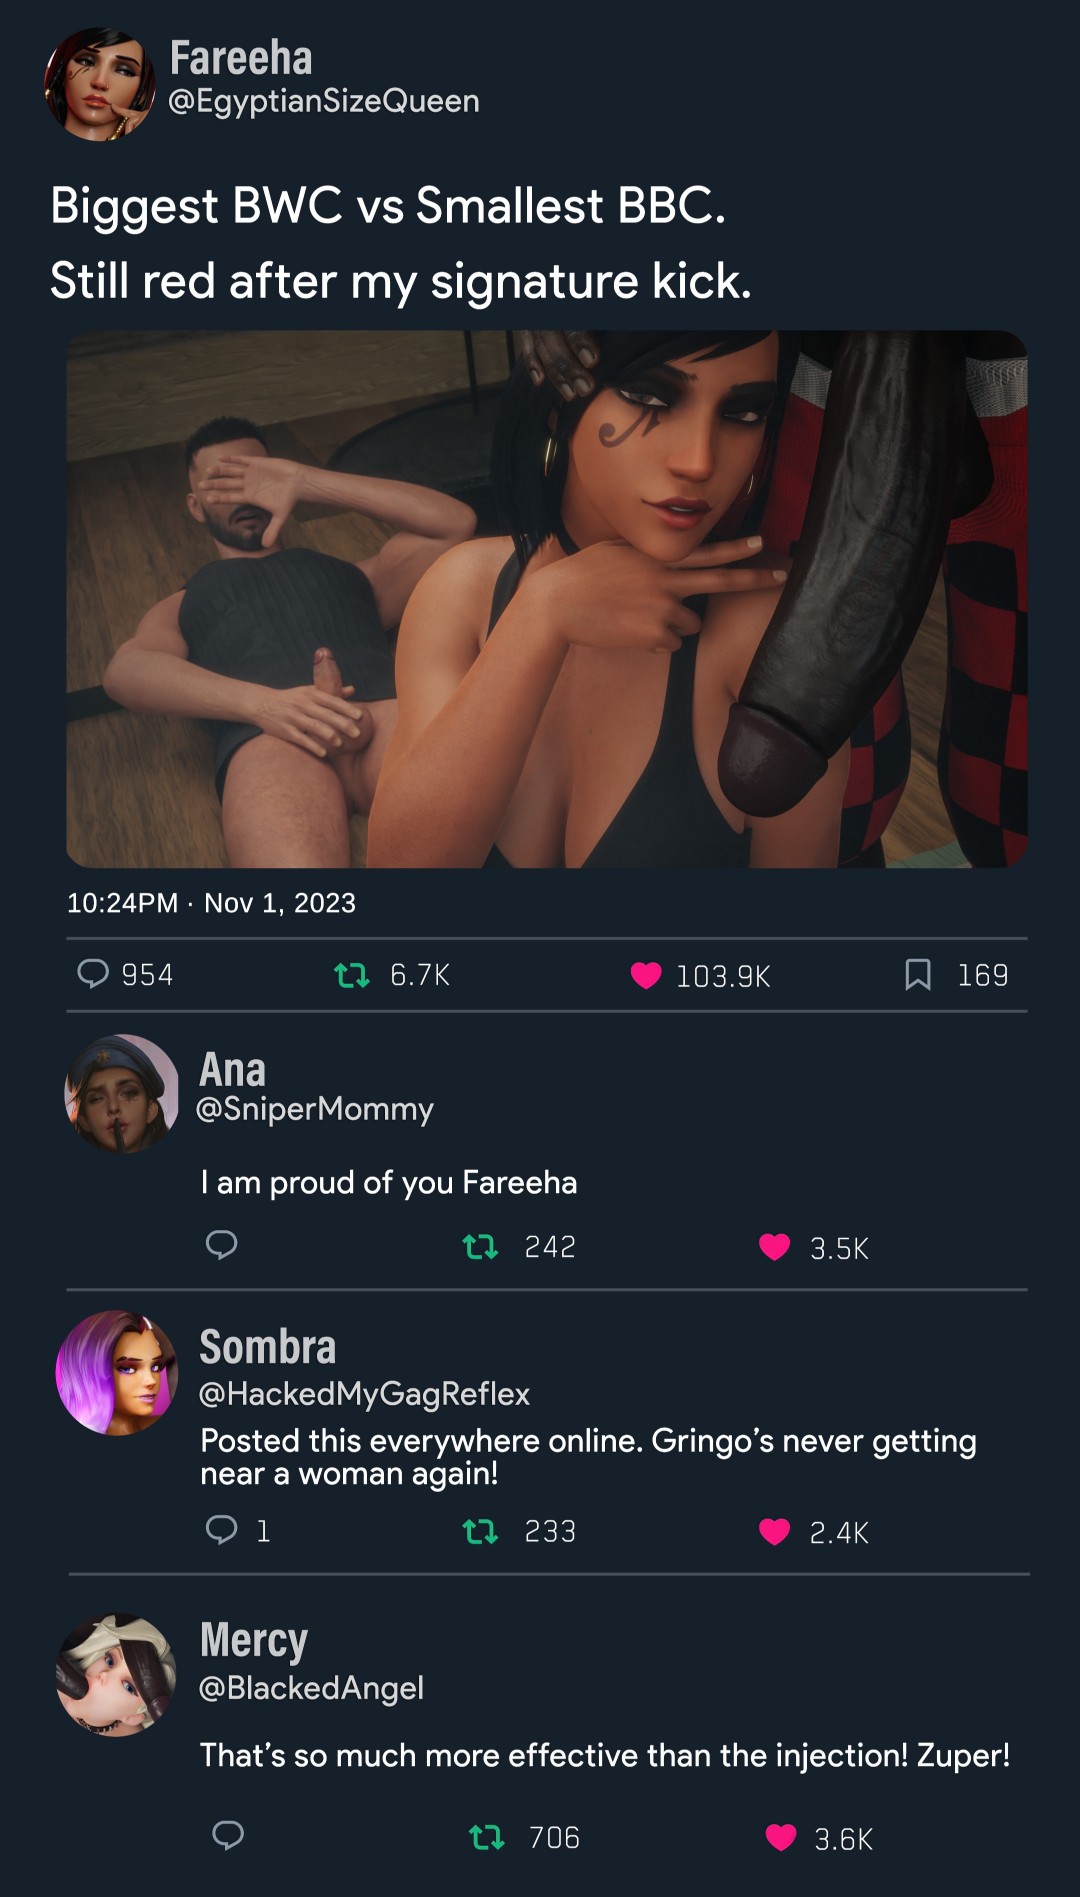1080x1897 pixels.
Task: Open the @SniperMommy handle link
Action: [315, 1109]
